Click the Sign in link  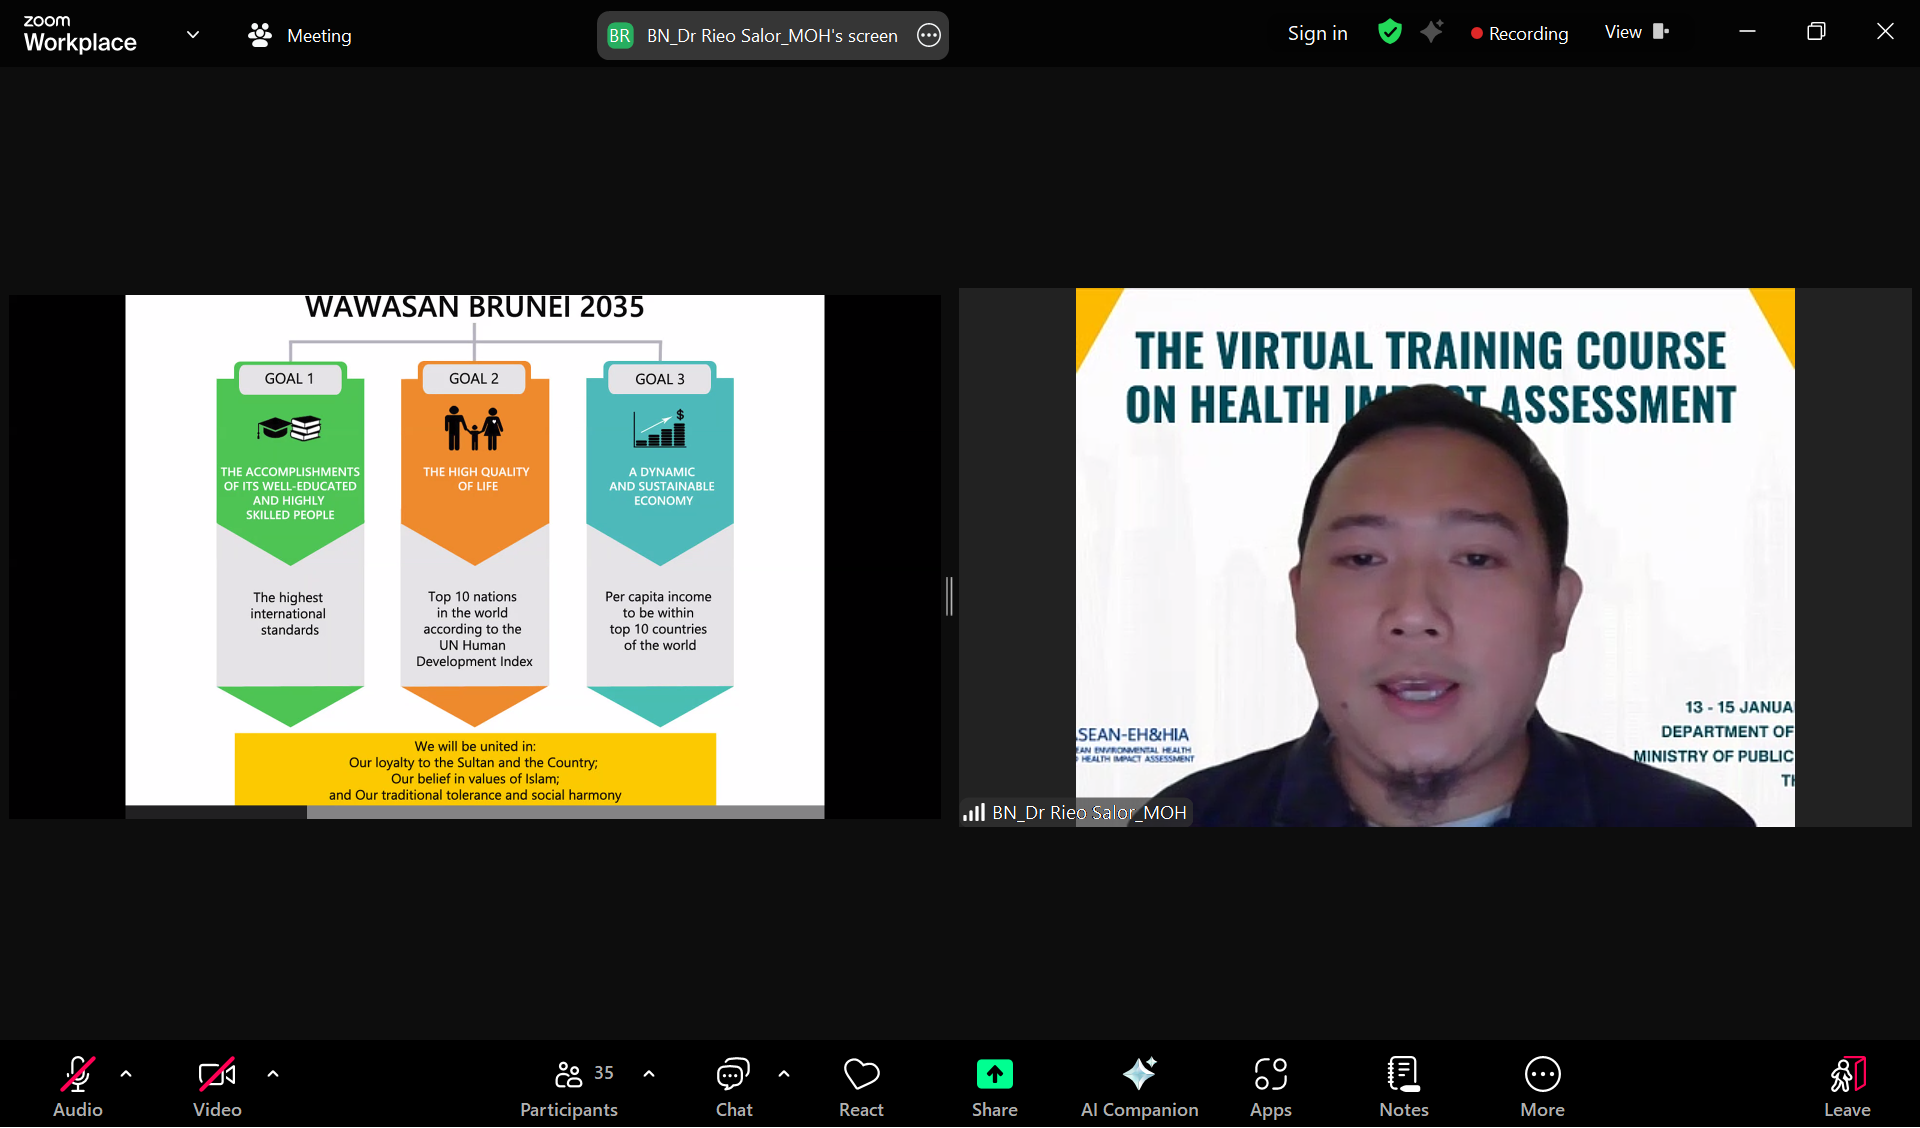pos(1317,33)
